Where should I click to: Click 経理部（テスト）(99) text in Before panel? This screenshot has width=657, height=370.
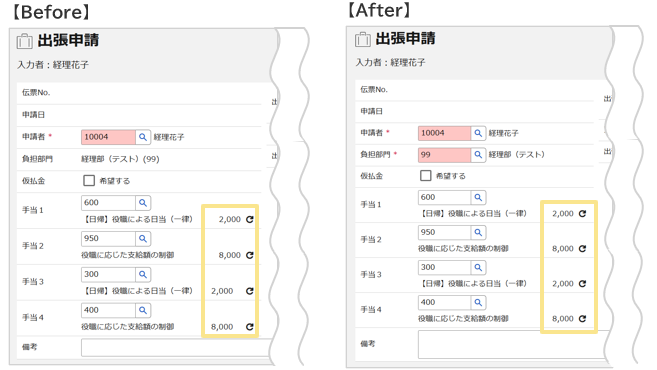(x=120, y=159)
